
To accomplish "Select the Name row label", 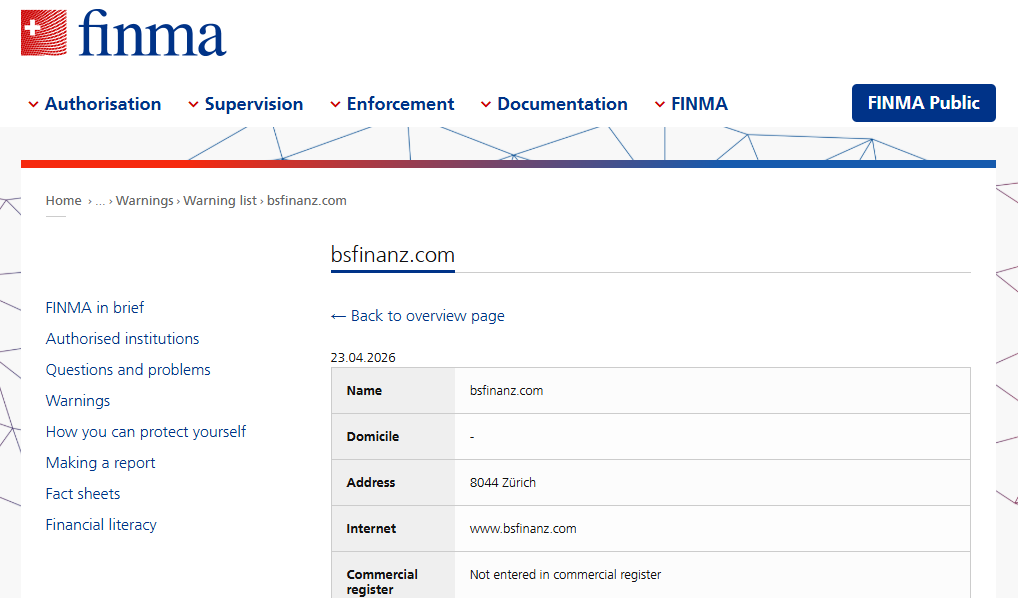I will (x=364, y=391).
